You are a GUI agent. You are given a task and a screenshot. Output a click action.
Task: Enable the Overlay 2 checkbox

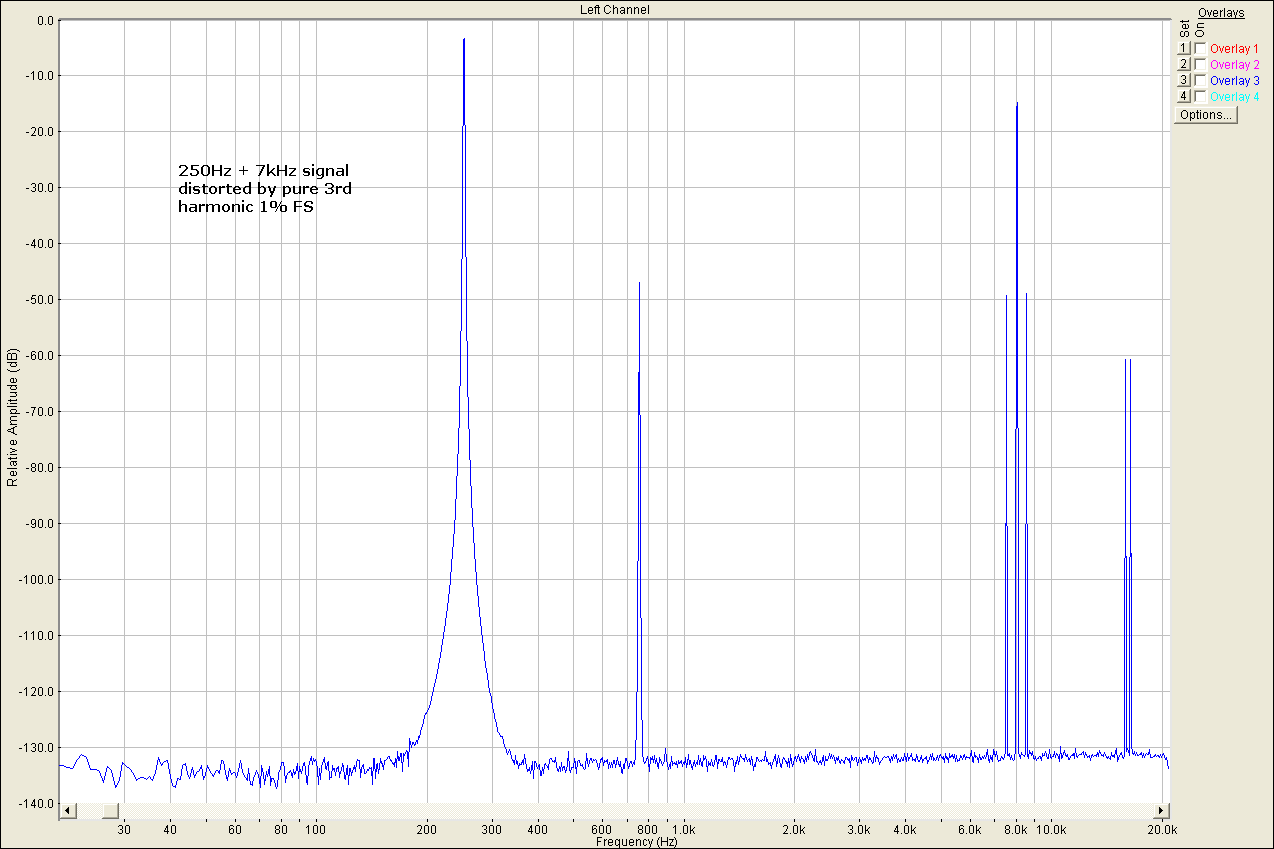point(1200,64)
